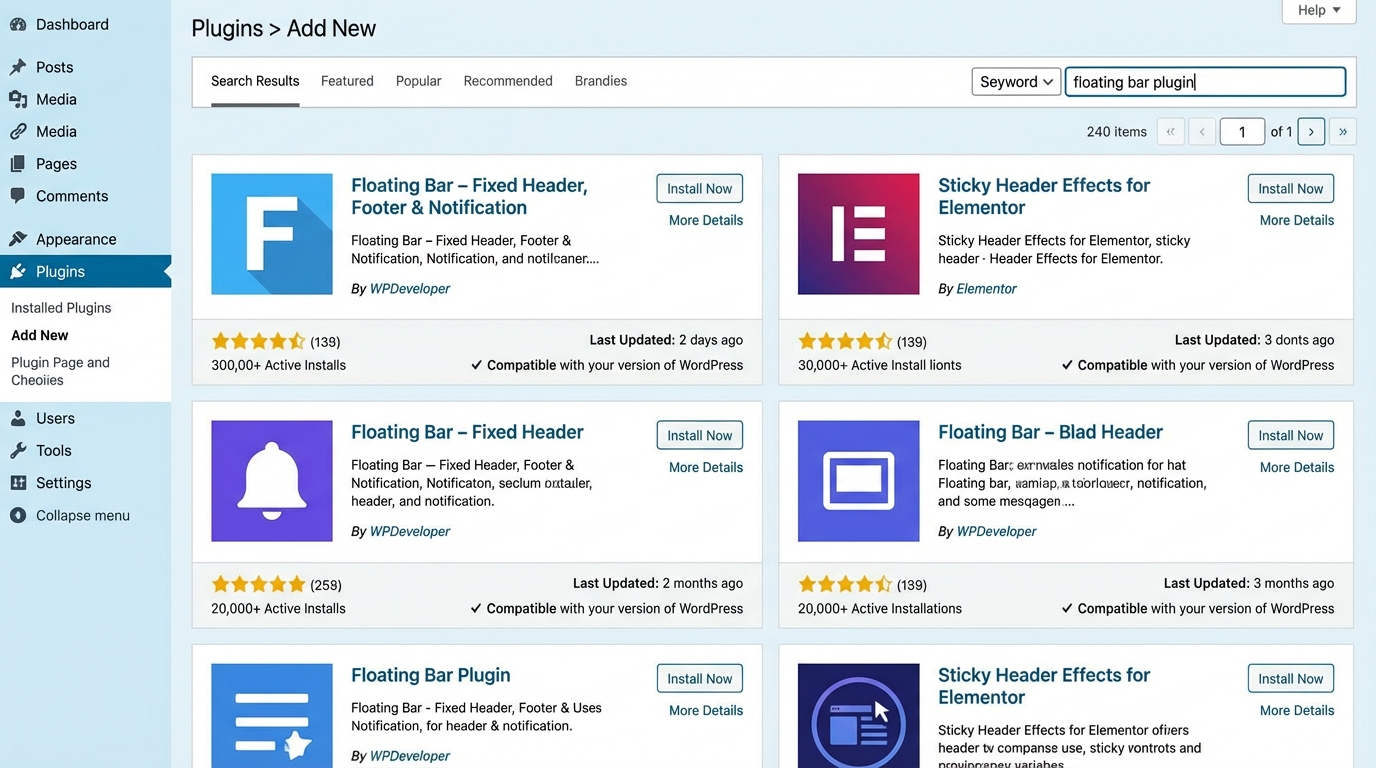Open the Keyword search type dropdown
Screen dimensions: 1376x768
pos(1015,81)
